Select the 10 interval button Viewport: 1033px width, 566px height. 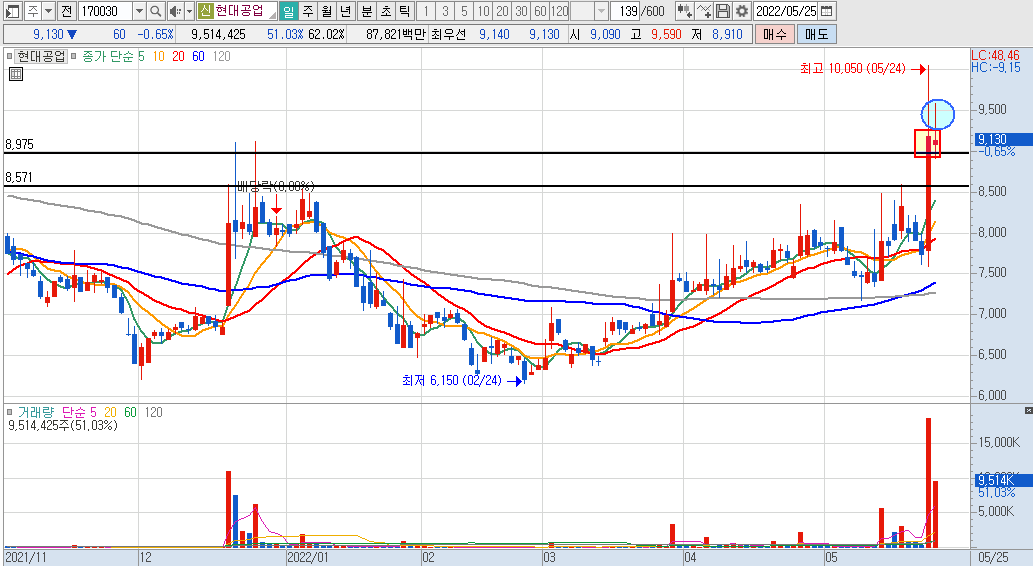coord(483,11)
